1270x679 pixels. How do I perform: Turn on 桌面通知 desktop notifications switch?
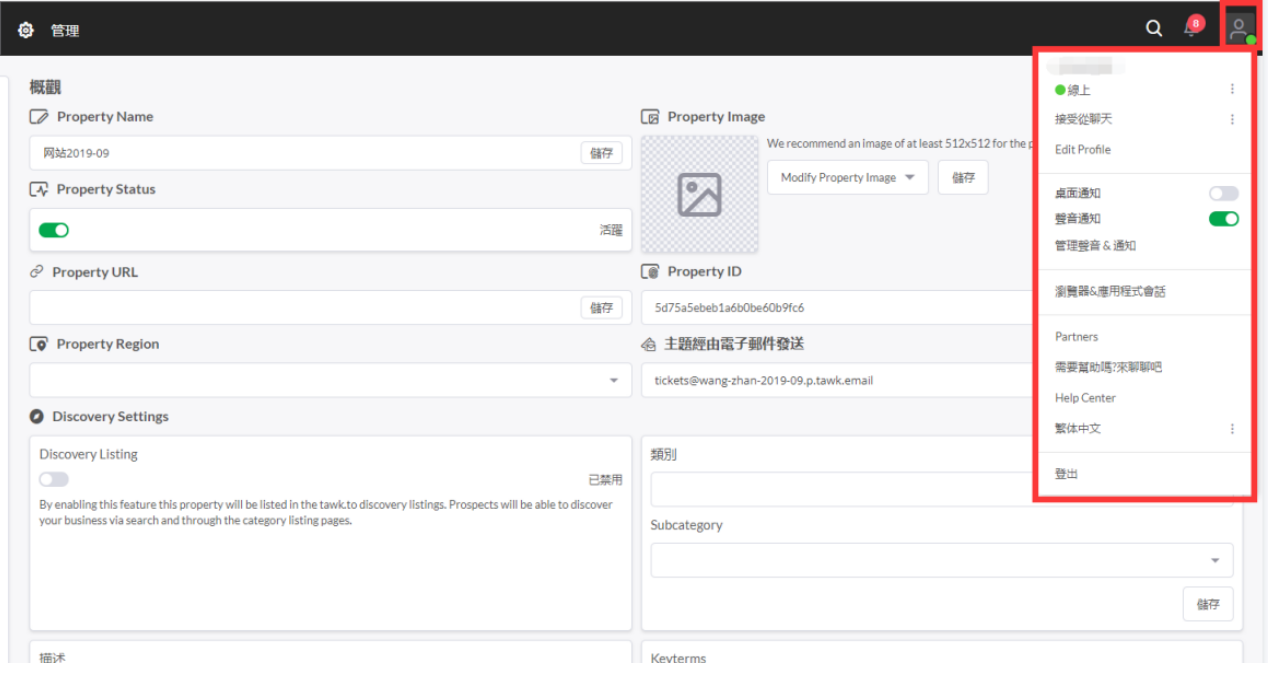[x=1223, y=193]
